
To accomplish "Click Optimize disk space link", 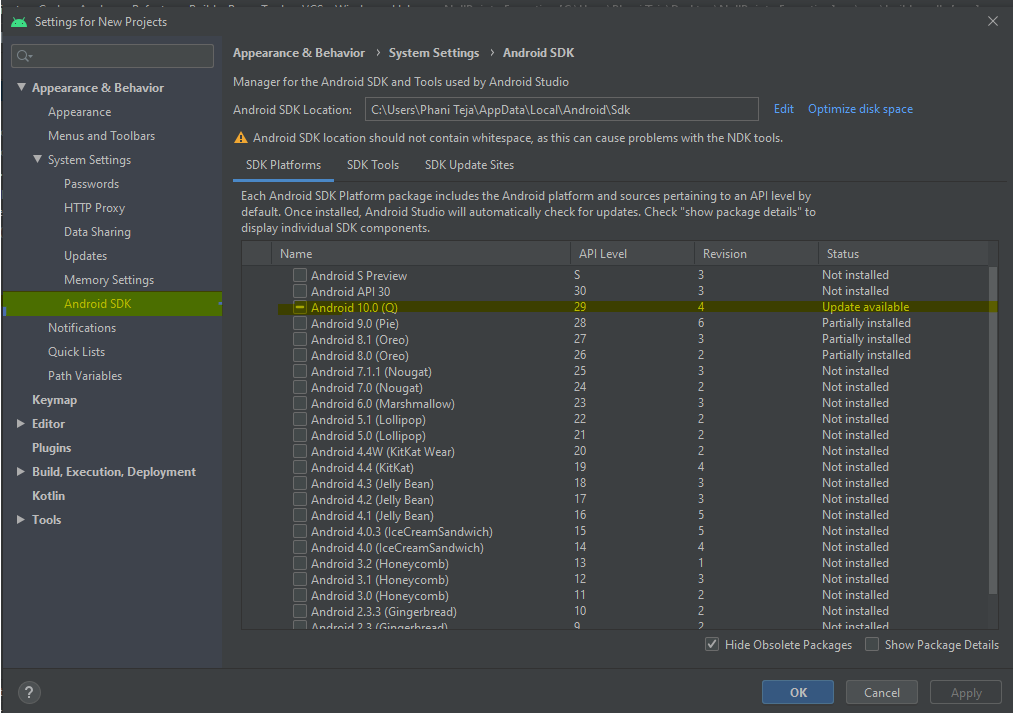I will click(x=860, y=109).
